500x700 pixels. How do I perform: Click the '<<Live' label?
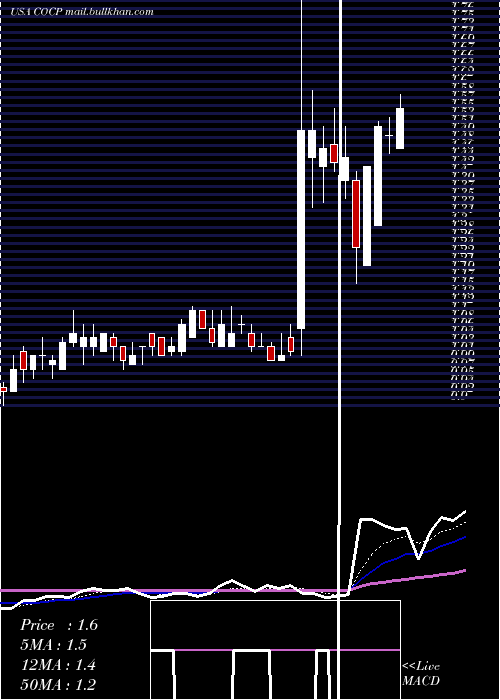421,667
